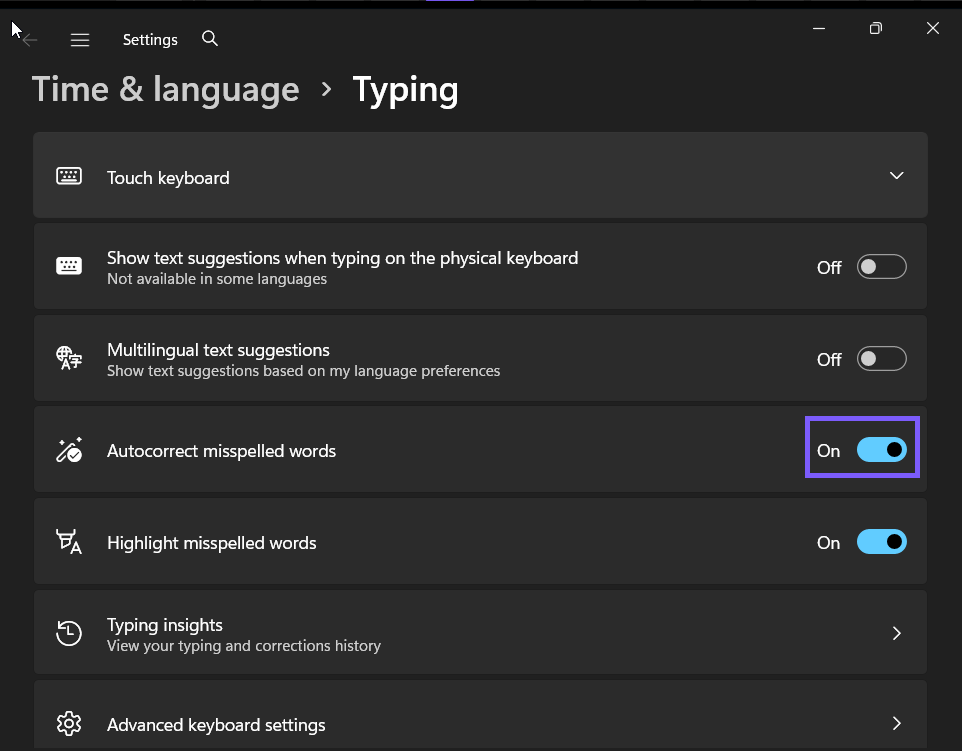Disable Highlight misspelled words toggle

[x=882, y=542]
